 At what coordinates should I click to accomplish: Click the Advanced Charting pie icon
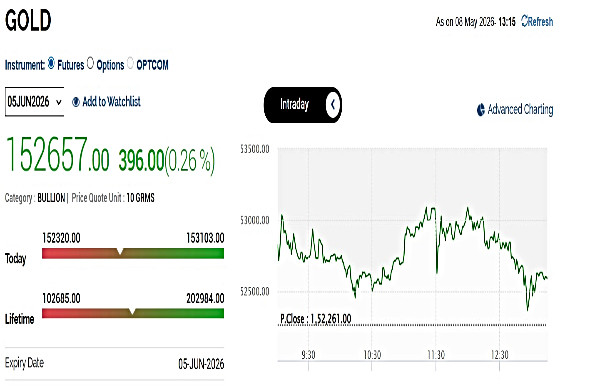[481, 110]
